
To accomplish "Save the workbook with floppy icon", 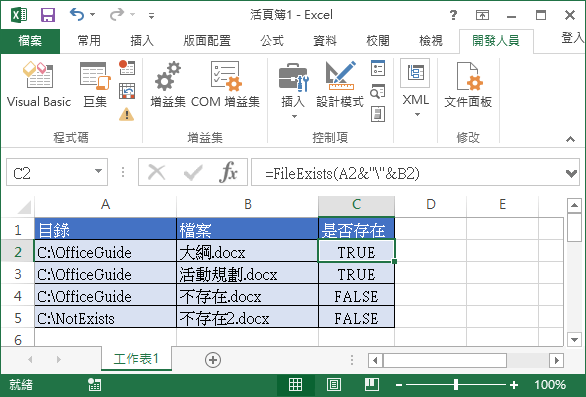I will coord(48,15).
